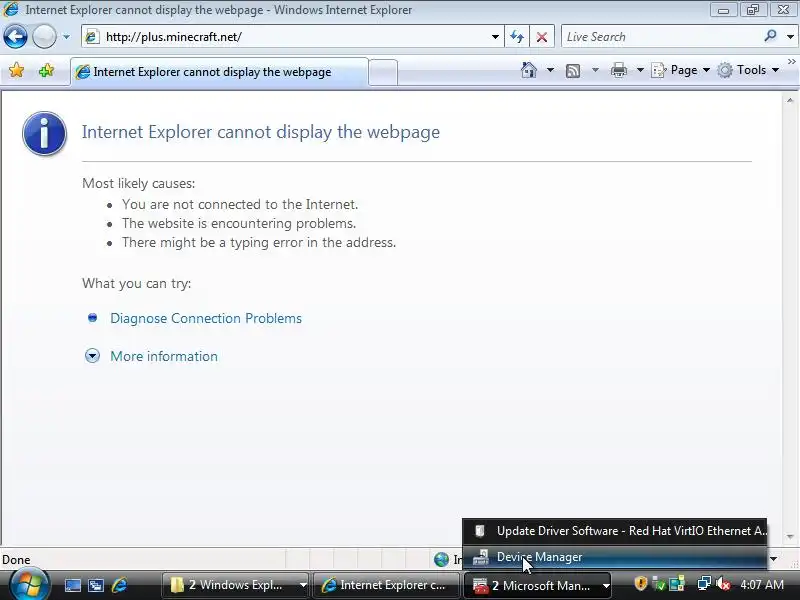The width and height of the screenshot is (800, 600).
Task: Click the security shield tray icon
Action: point(640,583)
